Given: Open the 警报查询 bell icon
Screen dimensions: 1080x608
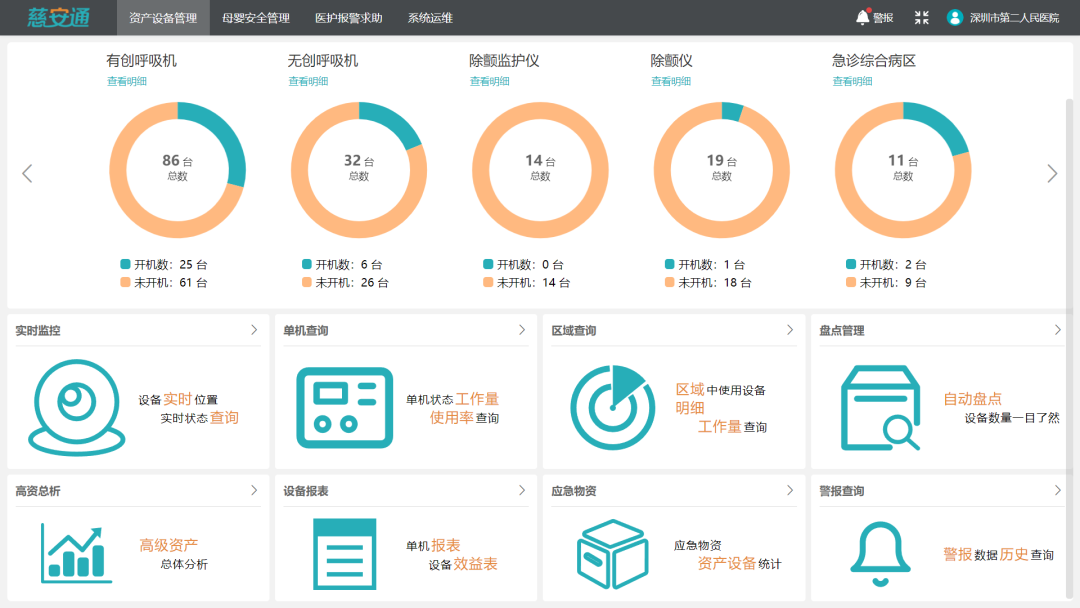Looking at the screenshot, I should pos(880,554).
